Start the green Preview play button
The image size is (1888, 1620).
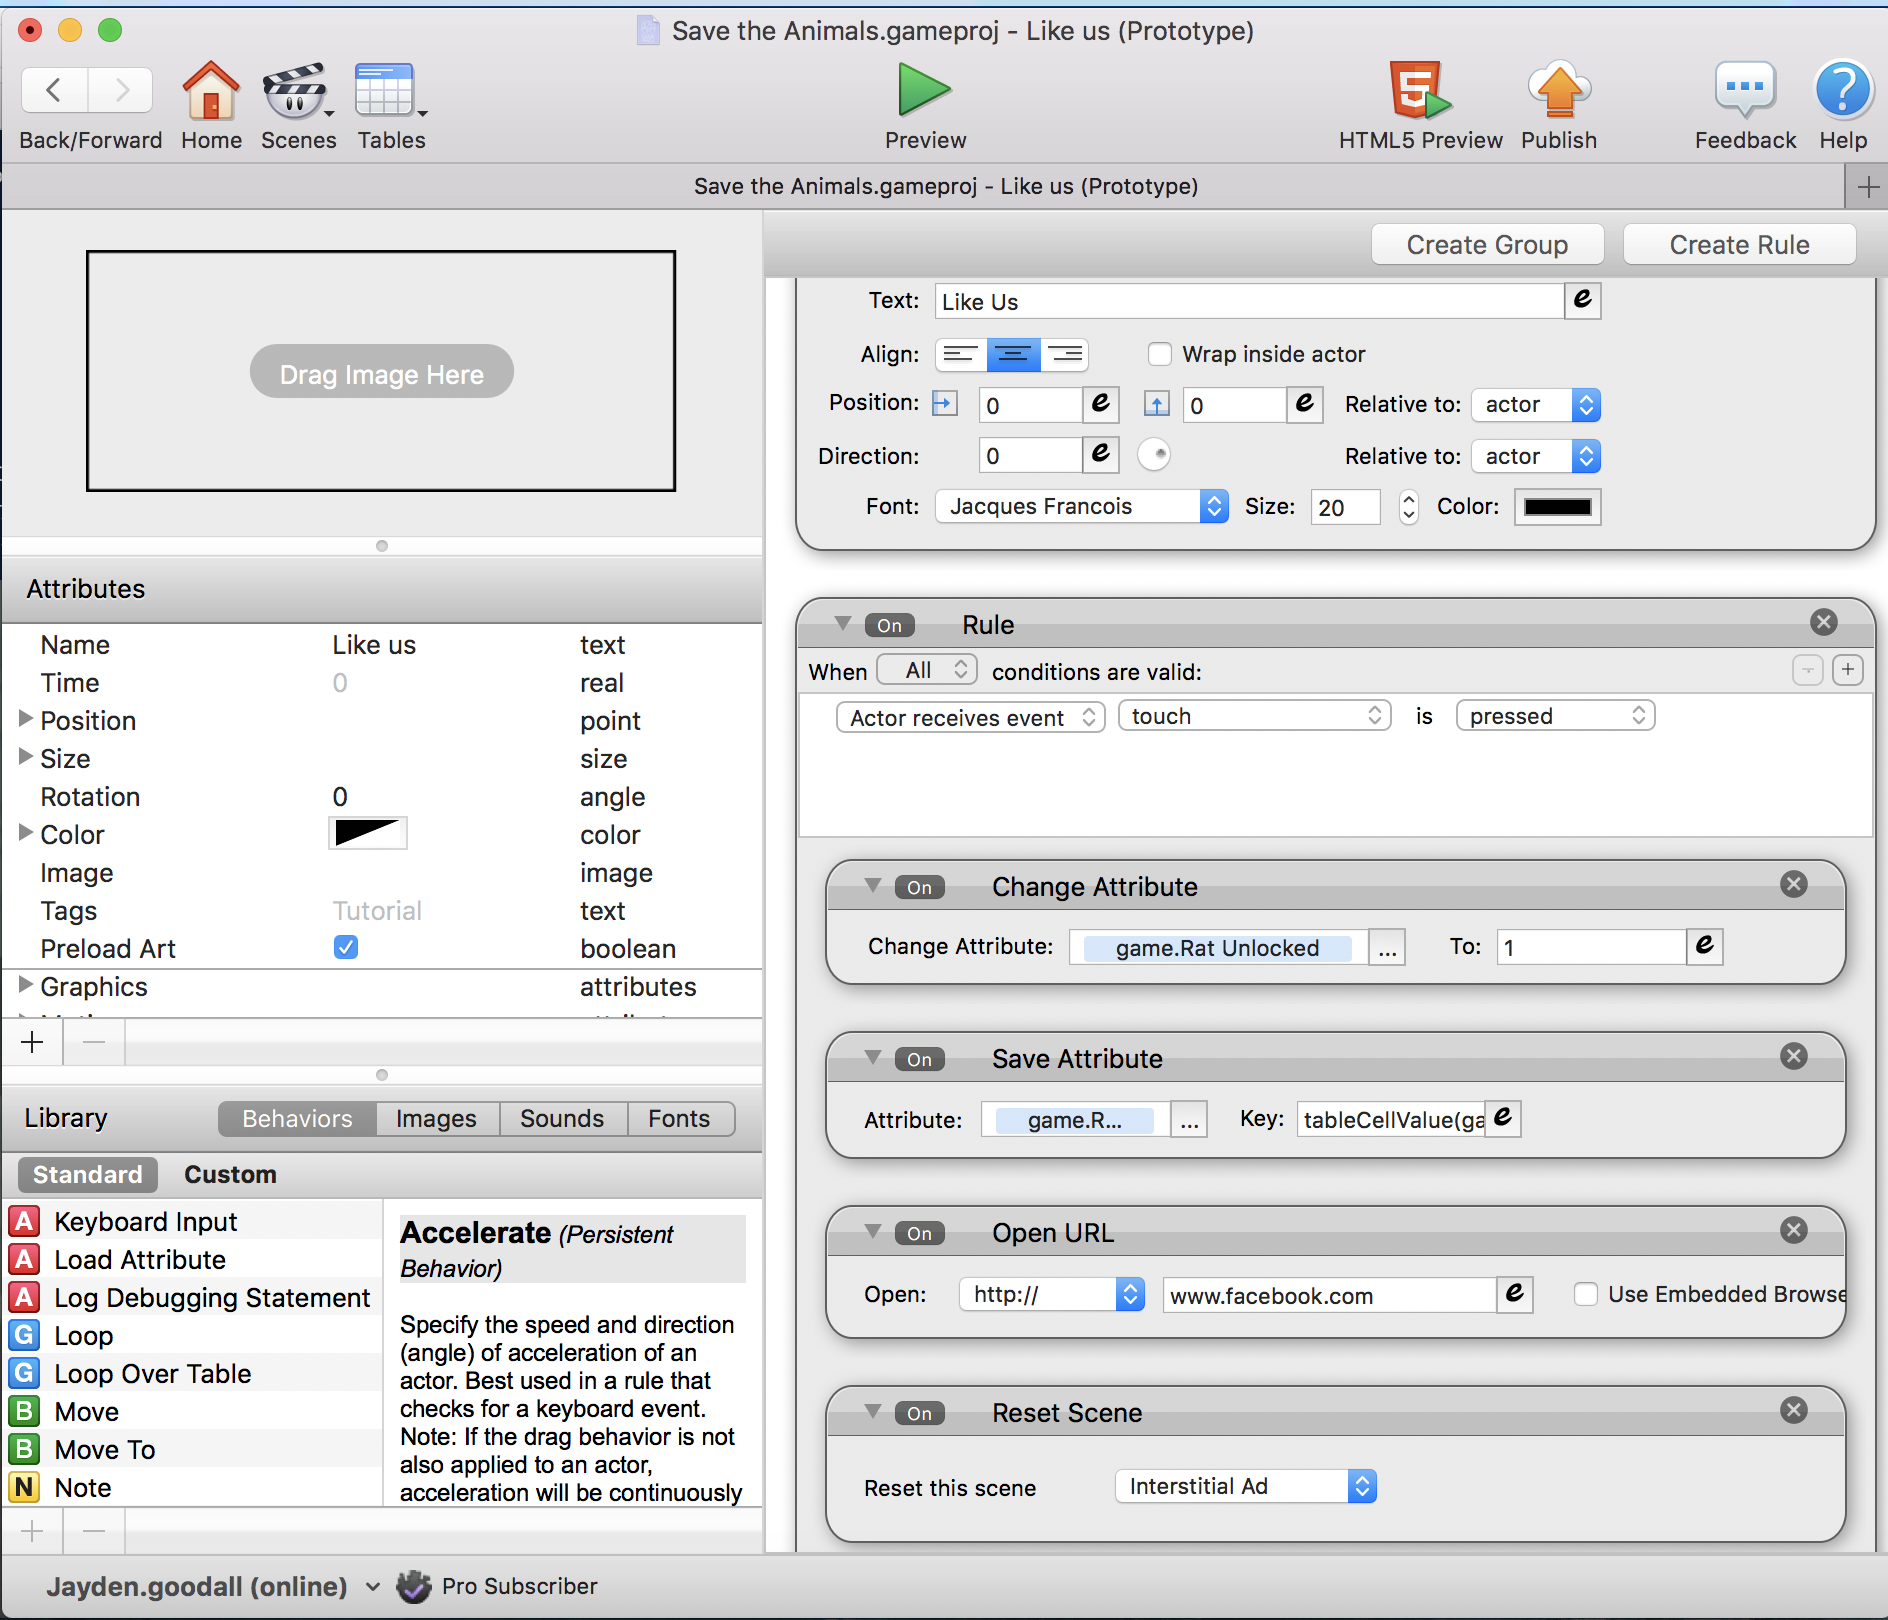click(x=924, y=90)
